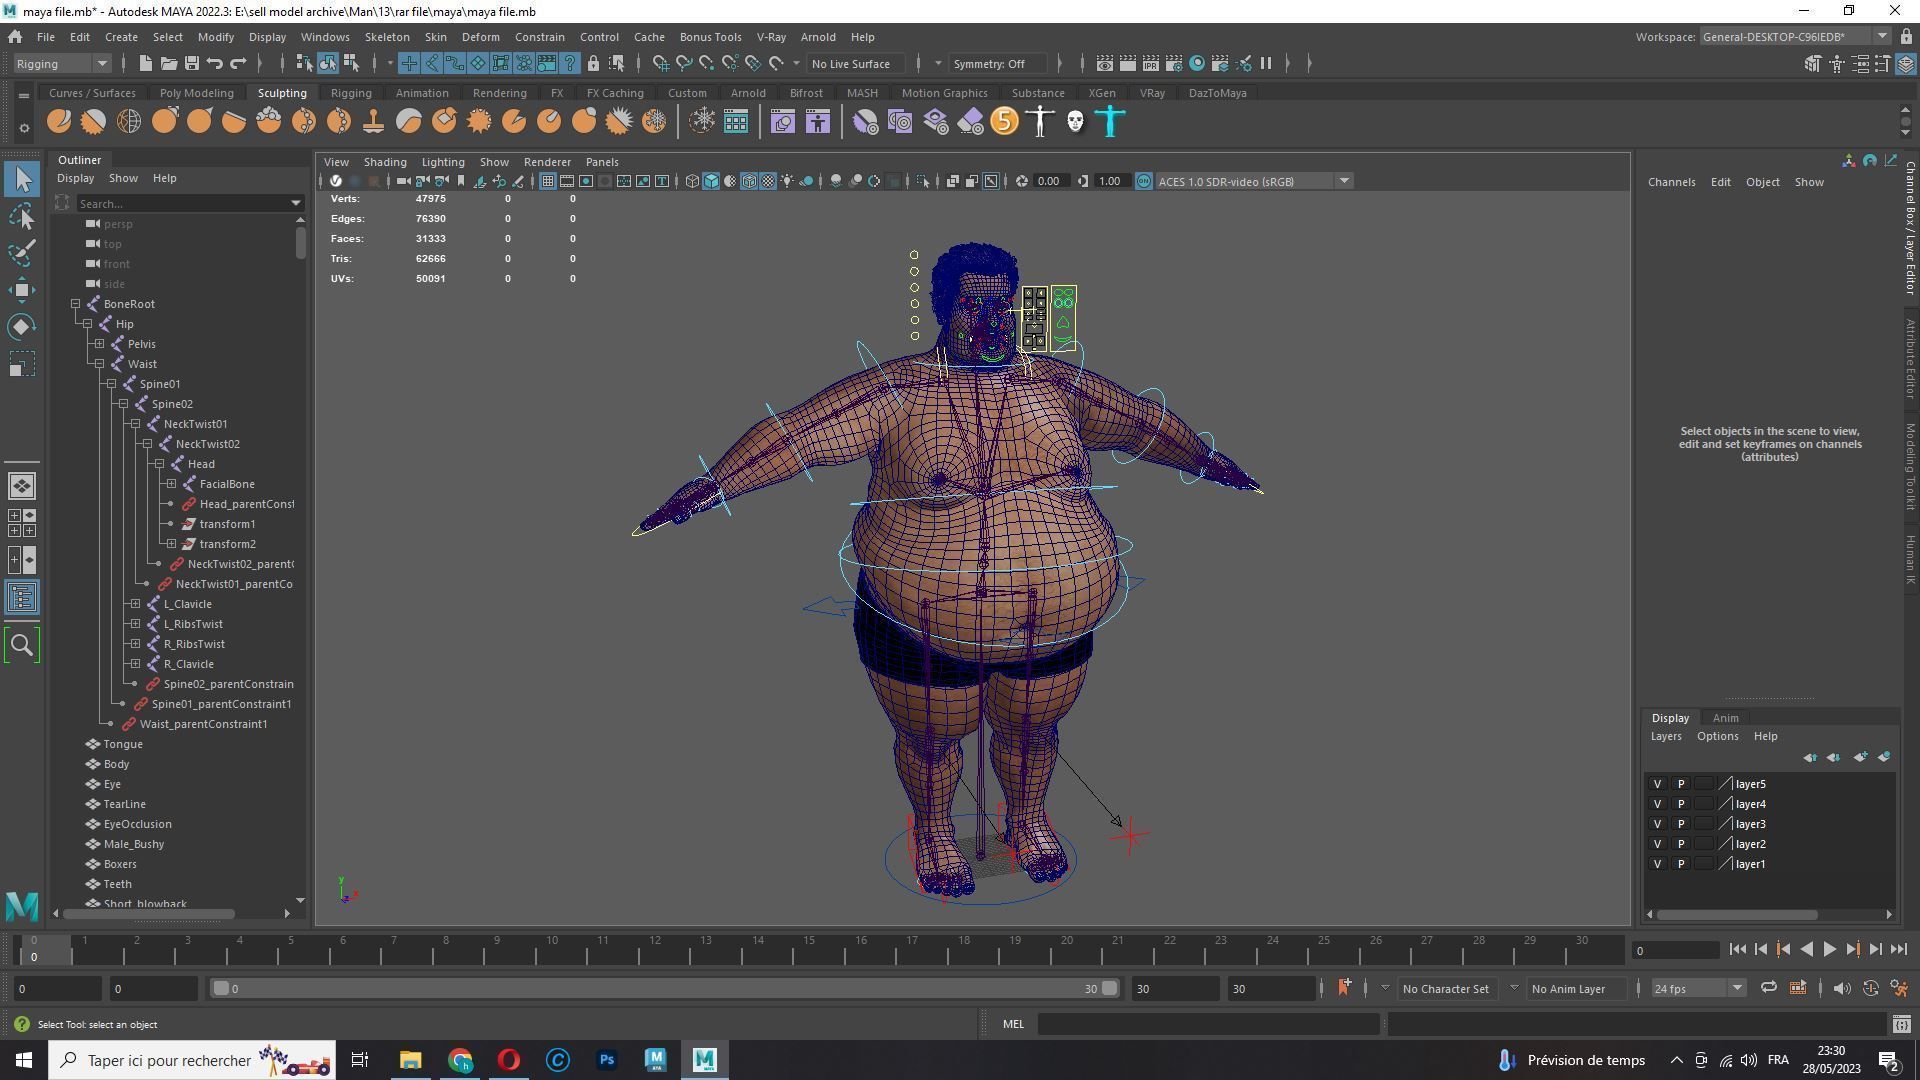Screen dimensions: 1920x1080
Task: Open the viewport Shading menu
Action: [x=385, y=162]
